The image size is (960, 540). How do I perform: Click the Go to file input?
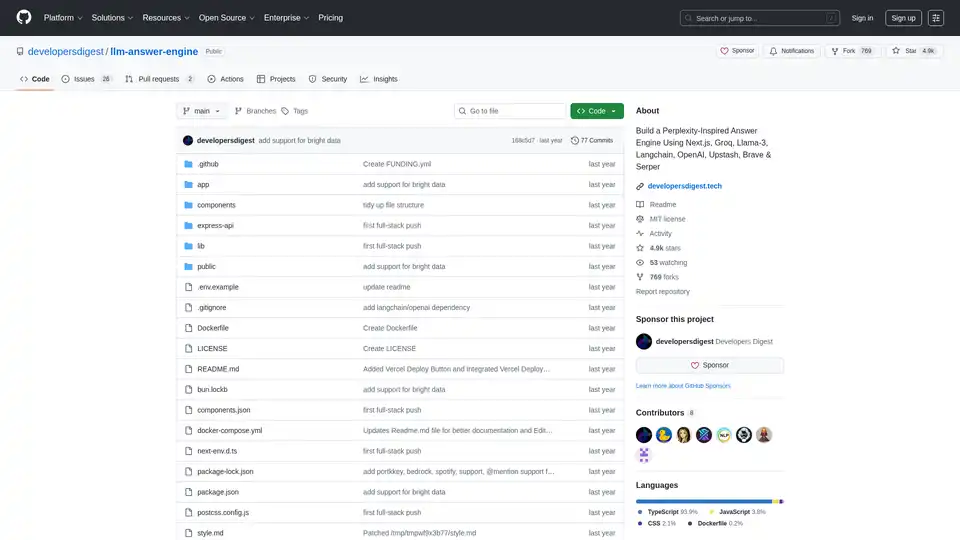(x=509, y=111)
